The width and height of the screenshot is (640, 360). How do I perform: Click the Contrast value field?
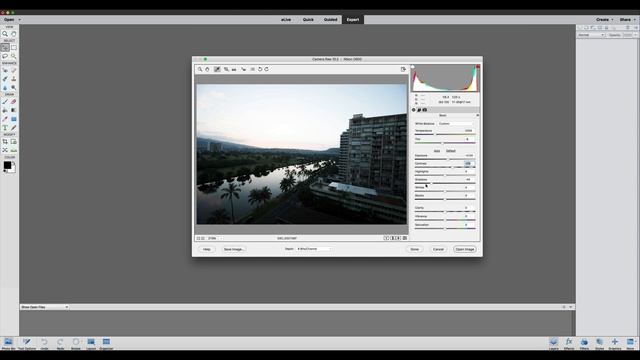point(469,164)
